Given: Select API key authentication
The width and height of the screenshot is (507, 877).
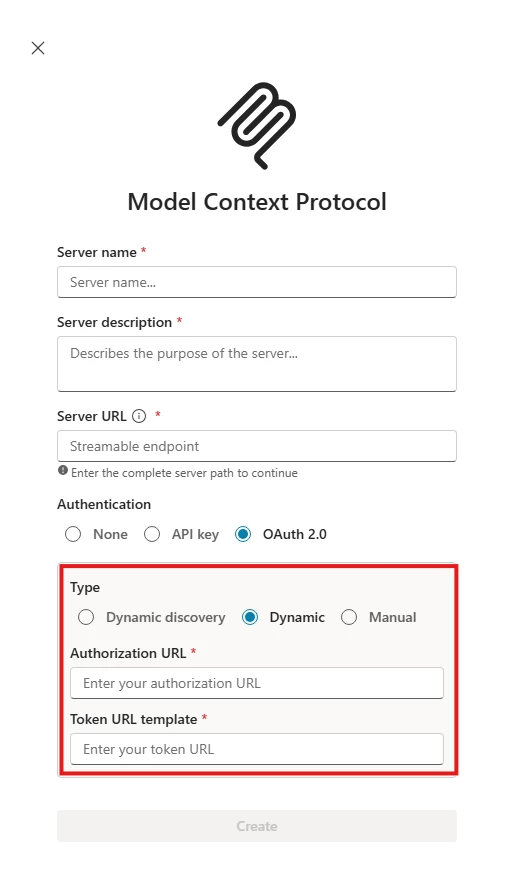Looking at the screenshot, I should [152, 534].
